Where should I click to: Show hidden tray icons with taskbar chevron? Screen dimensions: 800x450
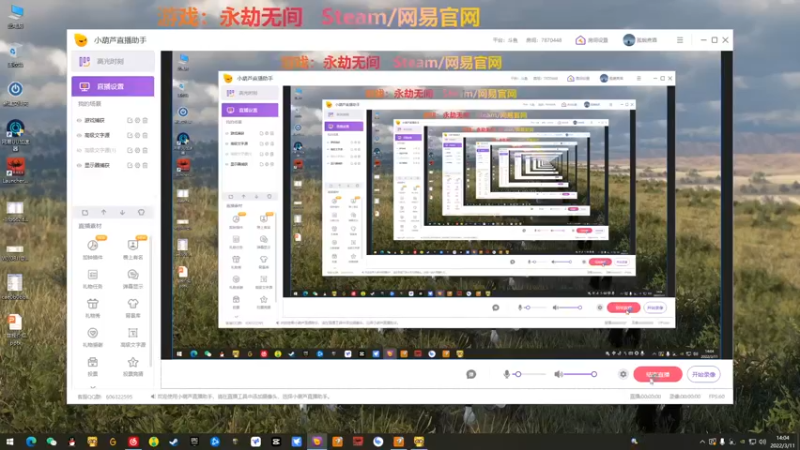(x=702, y=442)
